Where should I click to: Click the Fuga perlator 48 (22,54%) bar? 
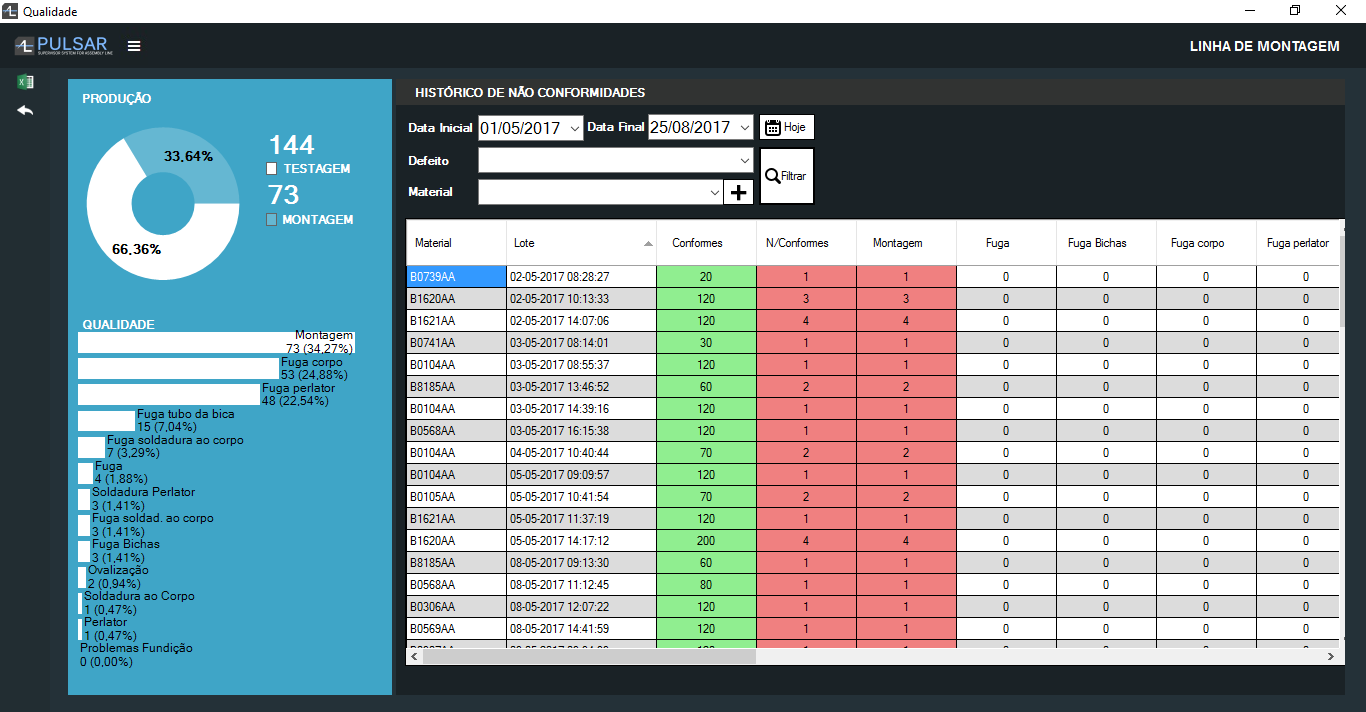point(168,394)
